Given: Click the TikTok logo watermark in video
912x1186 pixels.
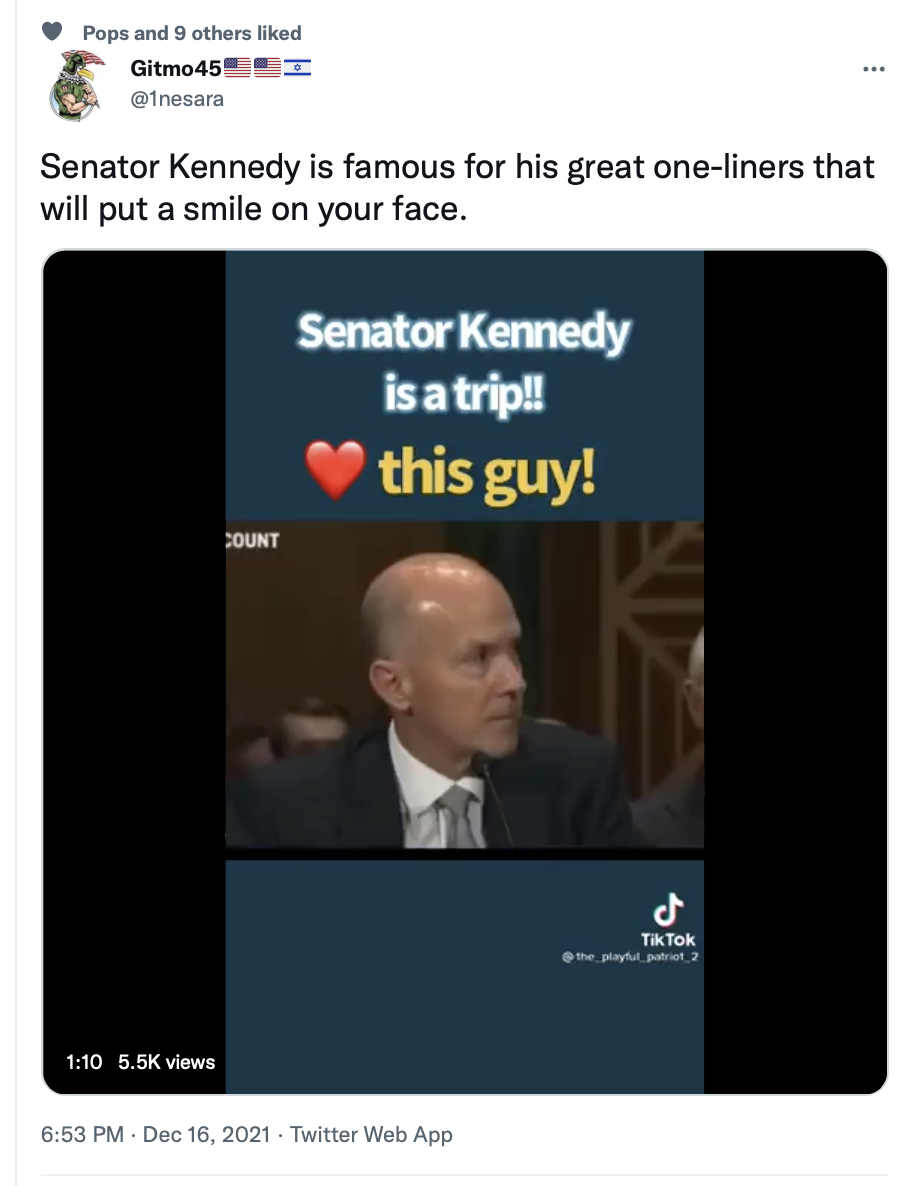Looking at the screenshot, I should click(x=668, y=920).
